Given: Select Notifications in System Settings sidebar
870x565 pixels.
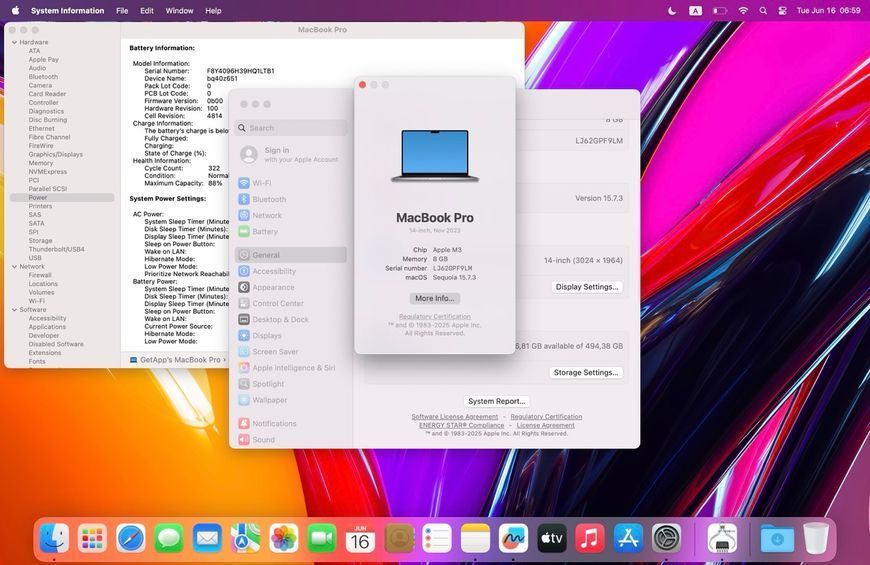Looking at the screenshot, I should pos(291,423).
